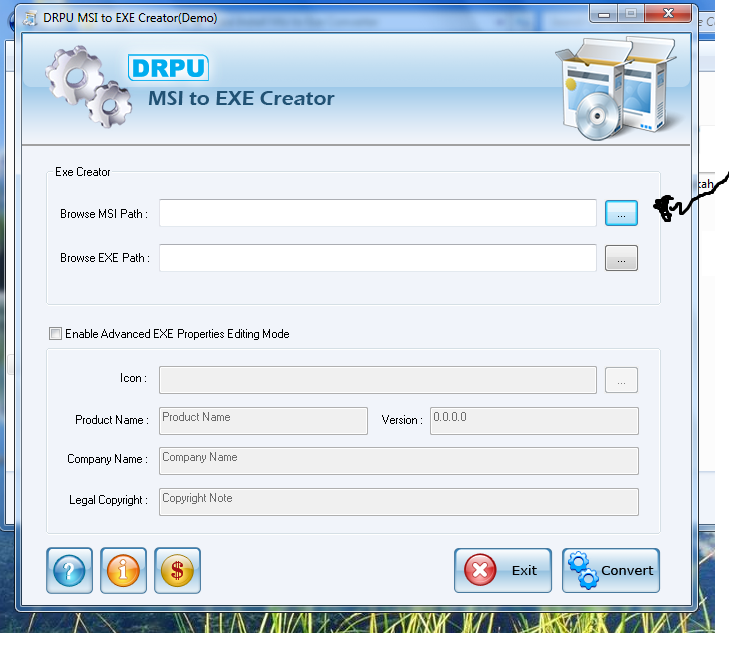Enable Advanced EXE Properties Editing Mode checkbox
Image resolution: width=729 pixels, height=662 pixels.
point(55,334)
